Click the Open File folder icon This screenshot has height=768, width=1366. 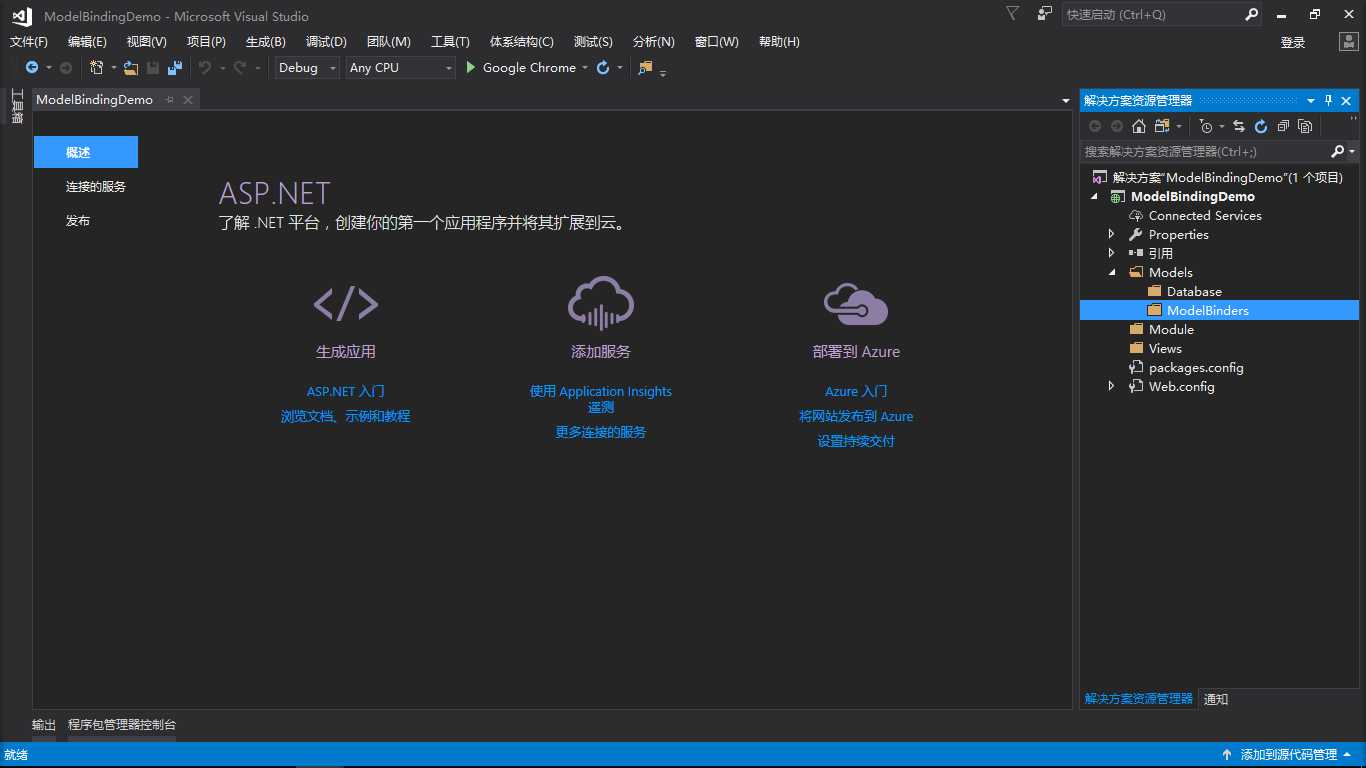(131, 68)
